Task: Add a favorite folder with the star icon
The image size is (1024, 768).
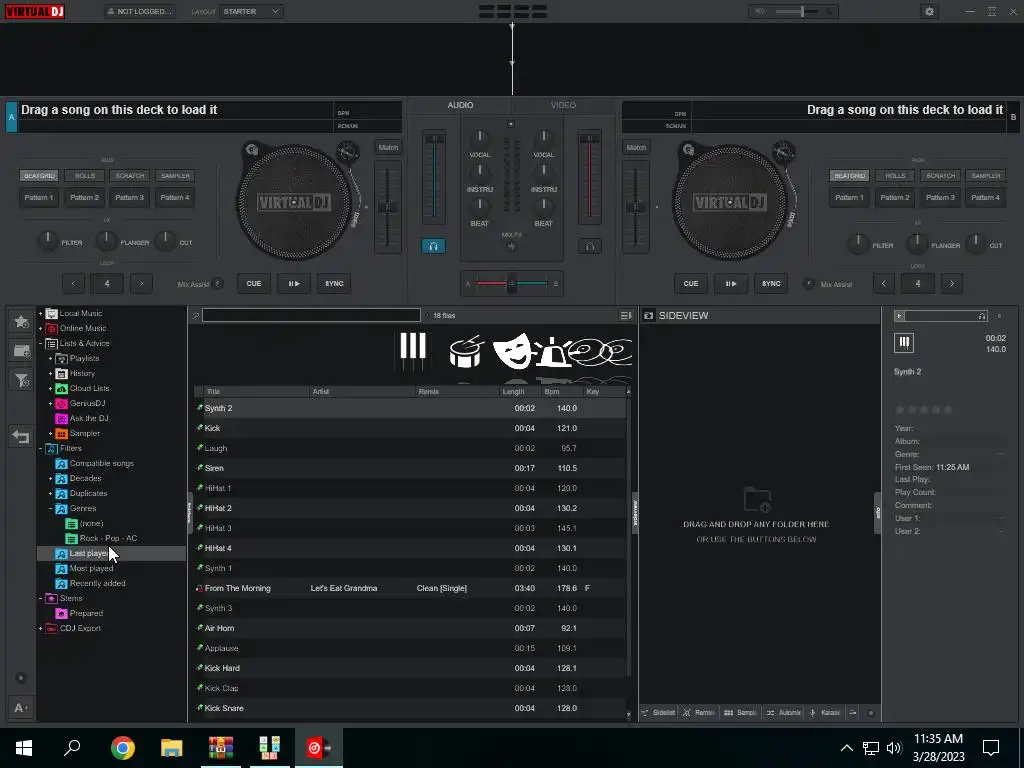Action: pos(21,321)
